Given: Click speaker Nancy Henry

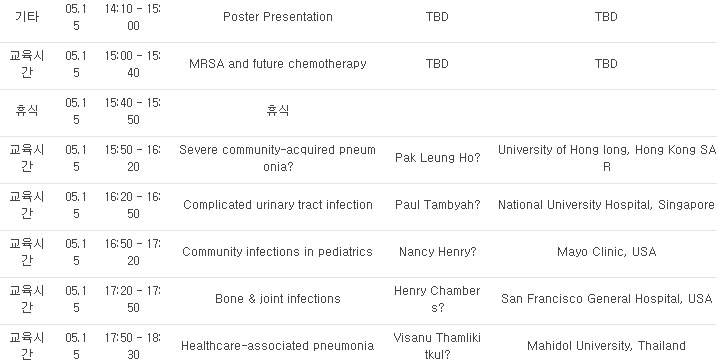Looking at the screenshot, I should [x=437, y=252].
